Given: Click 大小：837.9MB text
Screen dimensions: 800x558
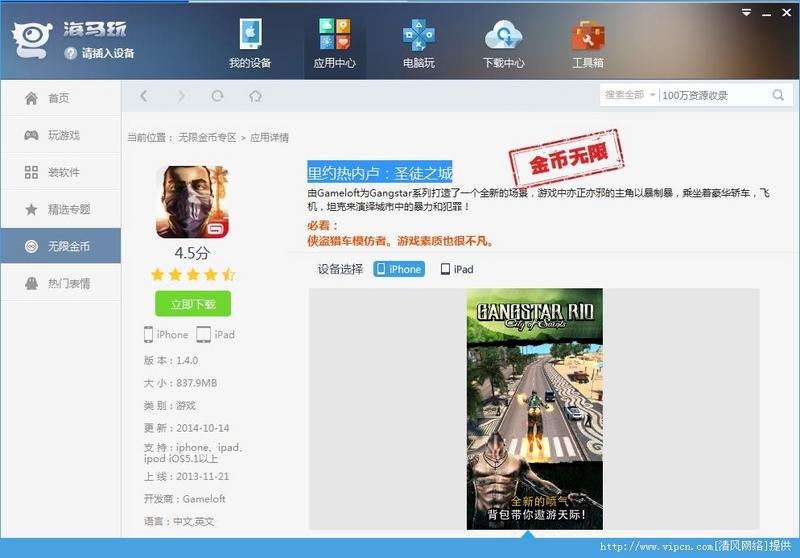Looking at the screenshot, I should 180,383.
